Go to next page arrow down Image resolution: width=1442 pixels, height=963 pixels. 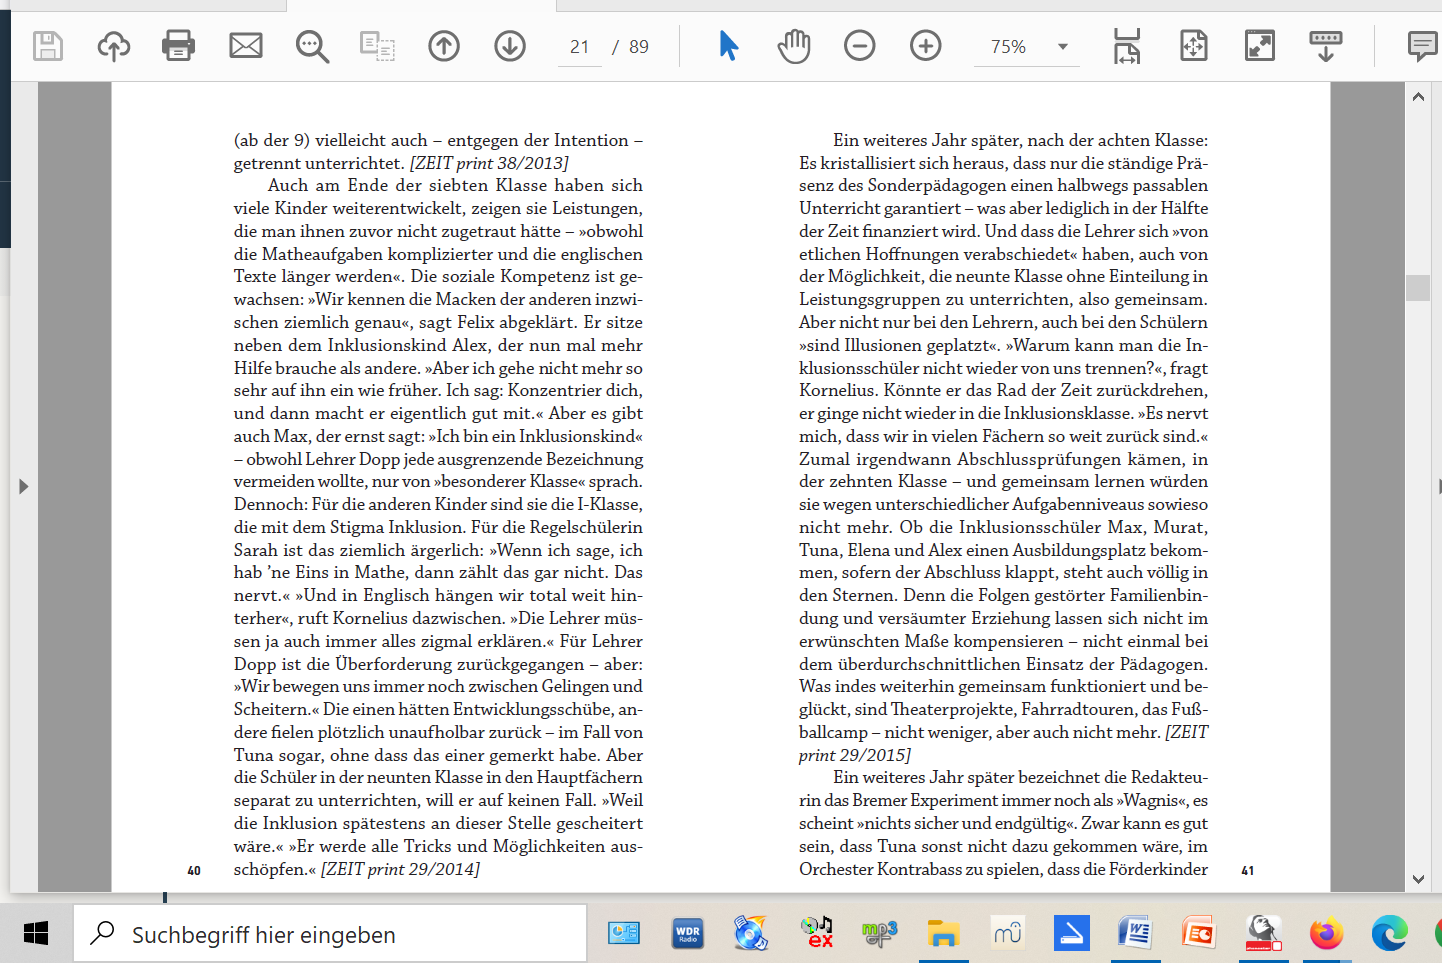click(x=510, y=46)
